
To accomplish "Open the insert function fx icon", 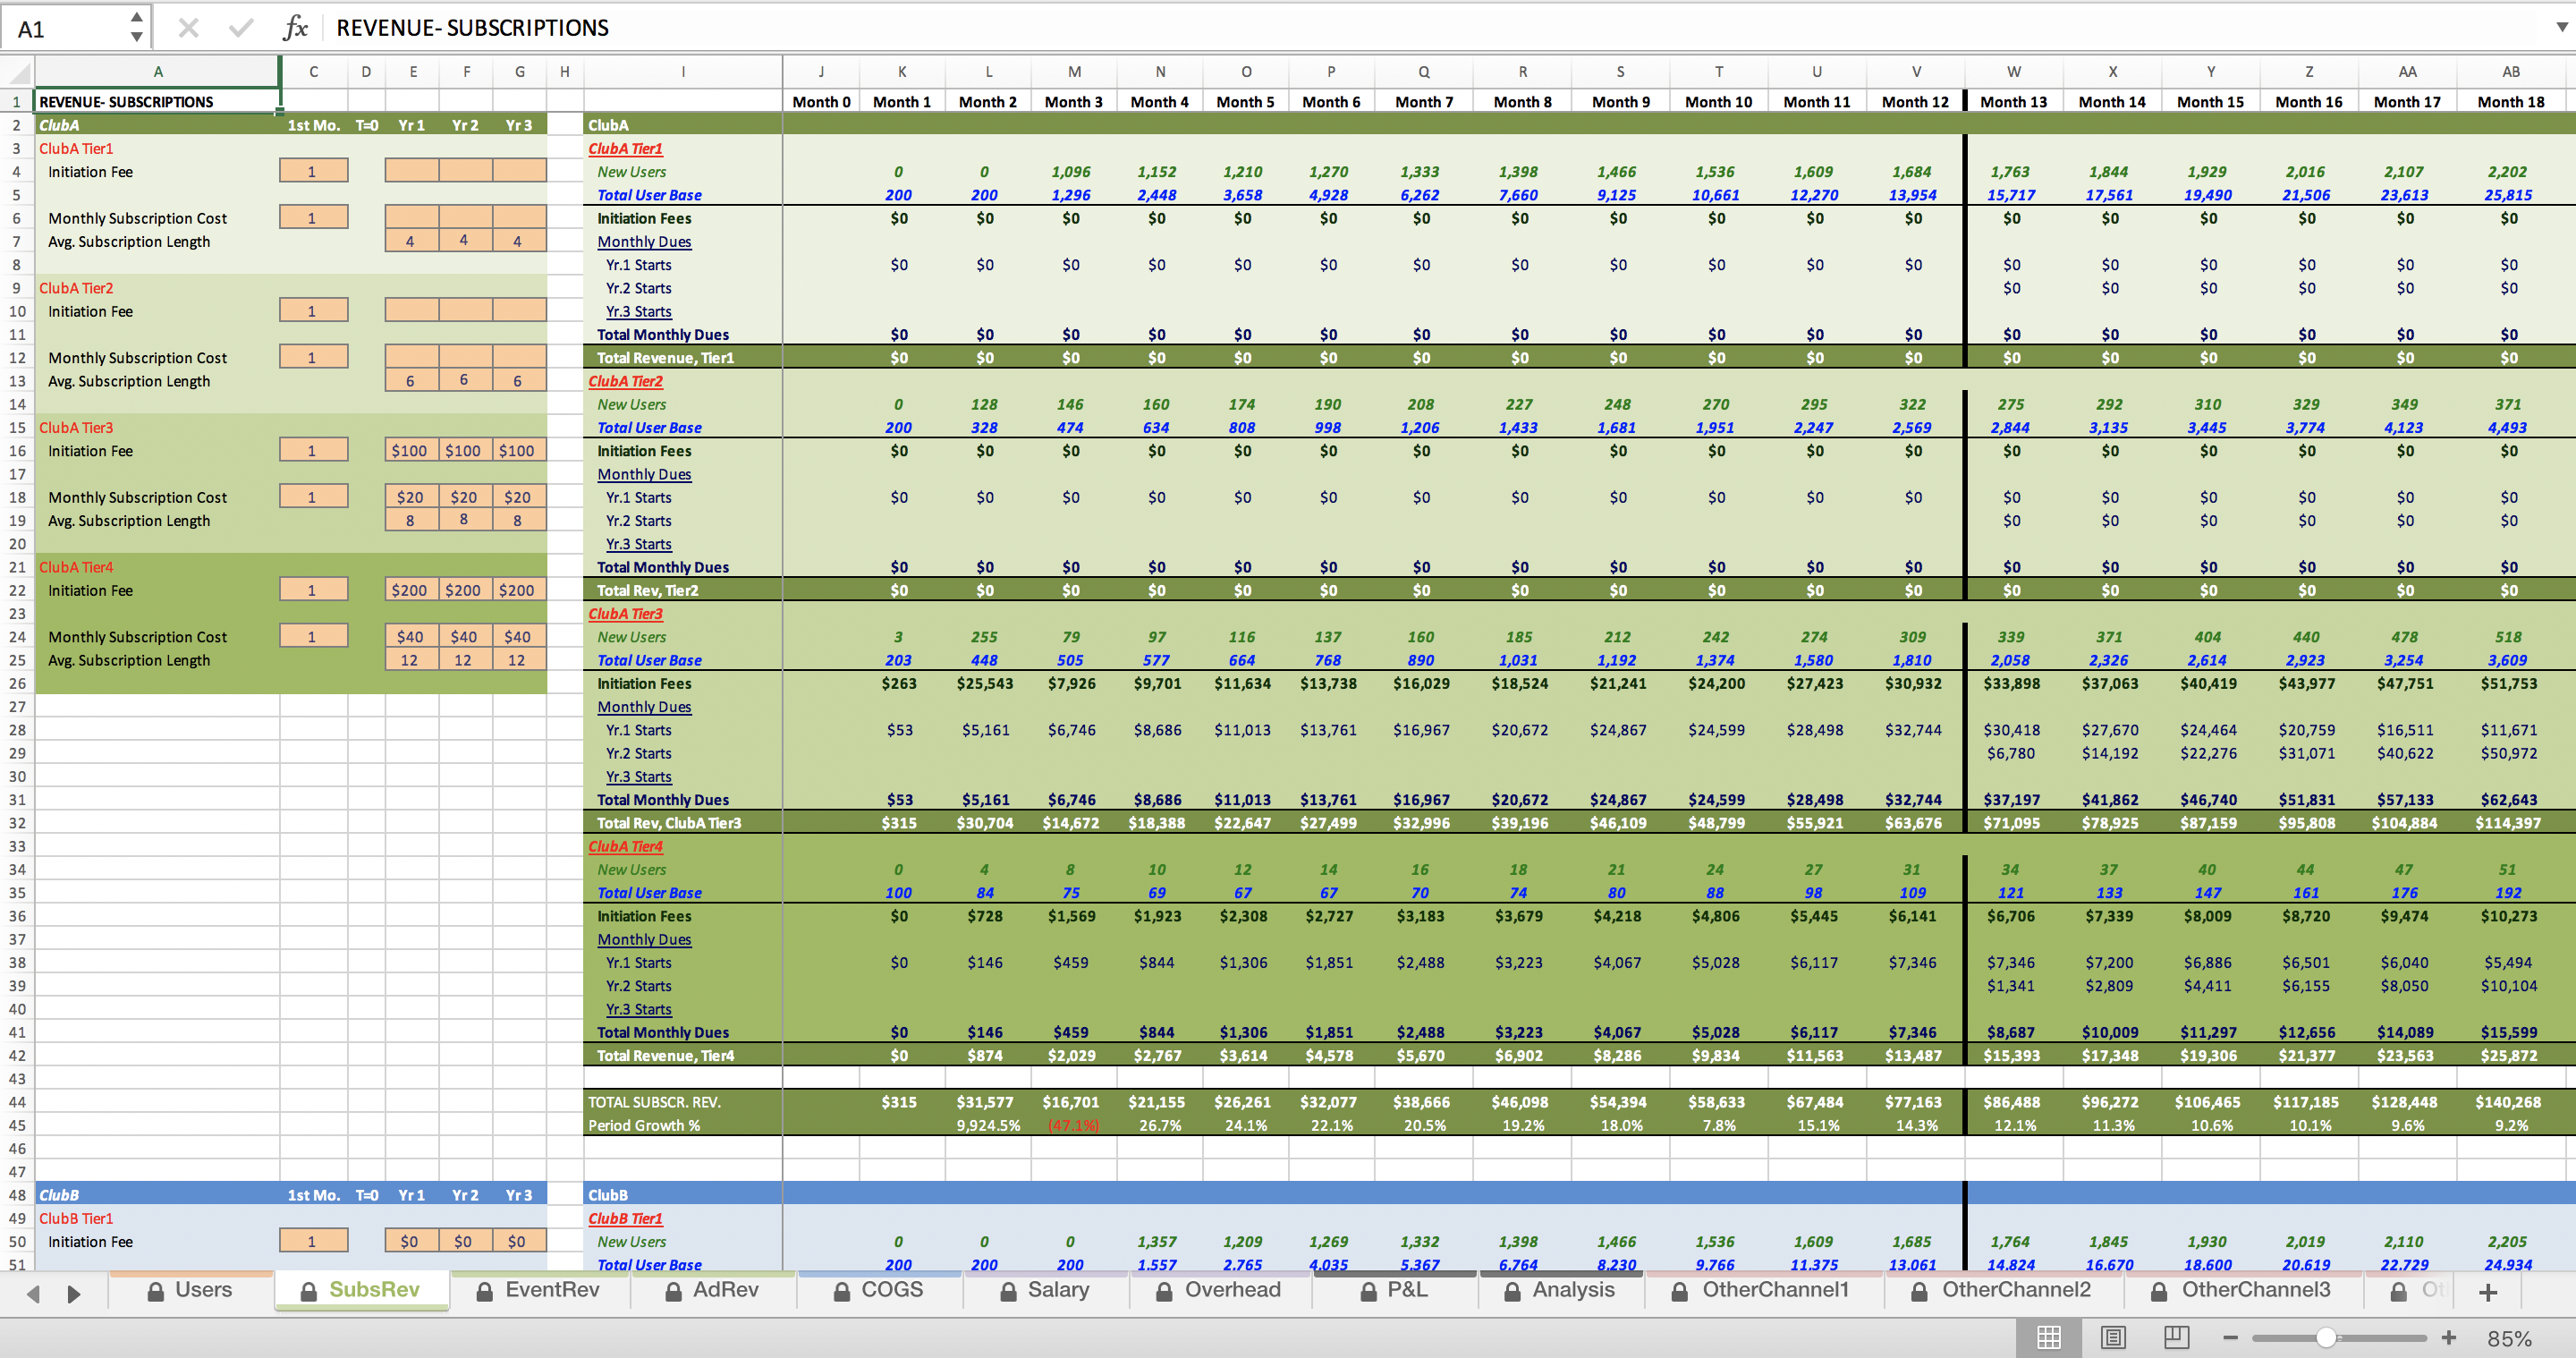I will (x=295, y=28).
